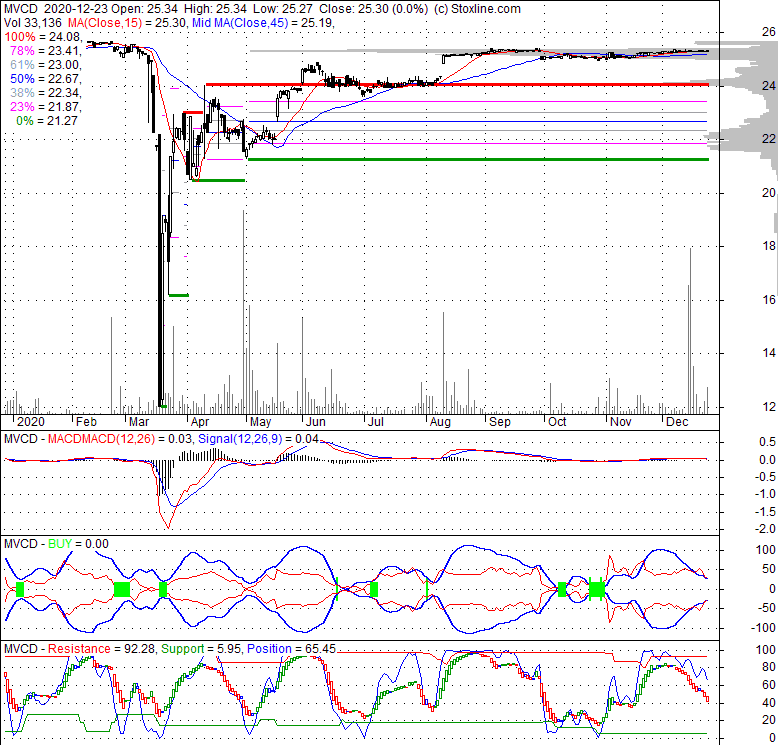780x745 pixels.
Task: Click the Oct month label on time axis
Action: (x=557, y=422)
